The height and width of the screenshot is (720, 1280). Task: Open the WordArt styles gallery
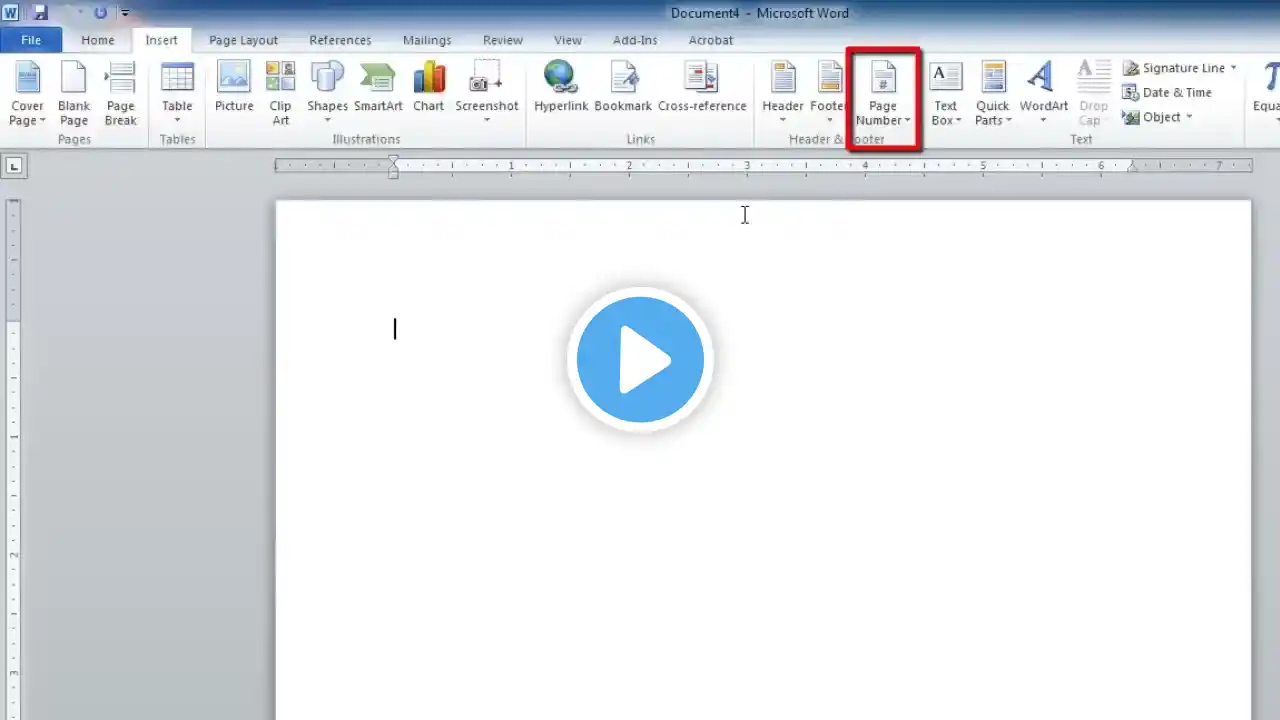(1044, 93)
